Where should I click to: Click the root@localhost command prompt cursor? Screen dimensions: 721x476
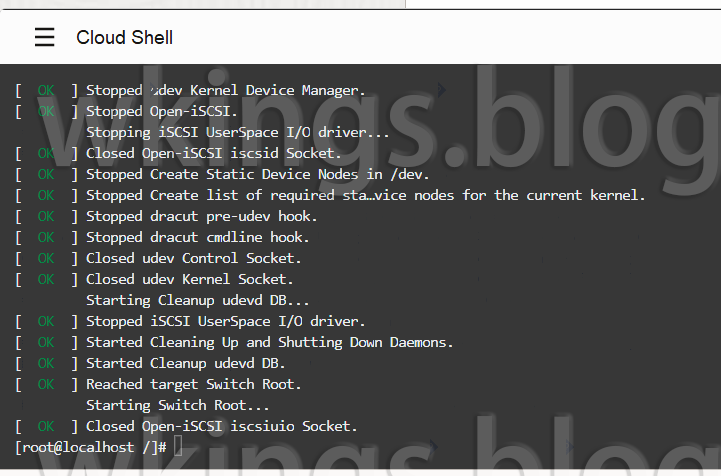point(178,447)
